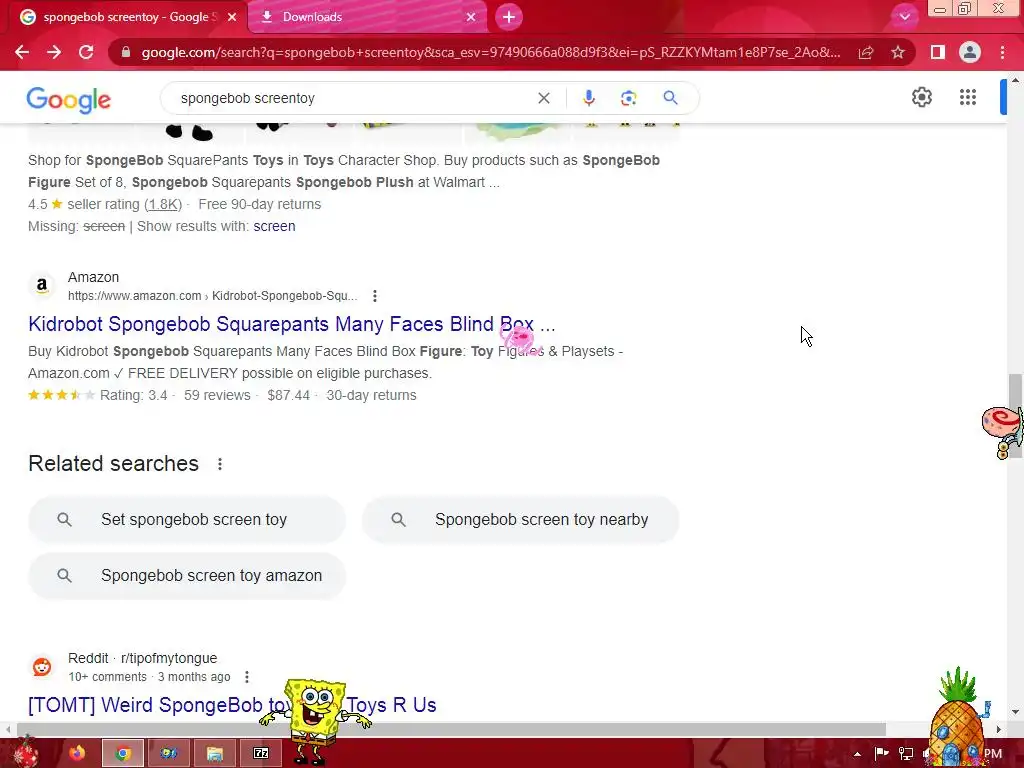Clear the search box with X
This screenshot has width=1024, height=768.
[543, 98]
